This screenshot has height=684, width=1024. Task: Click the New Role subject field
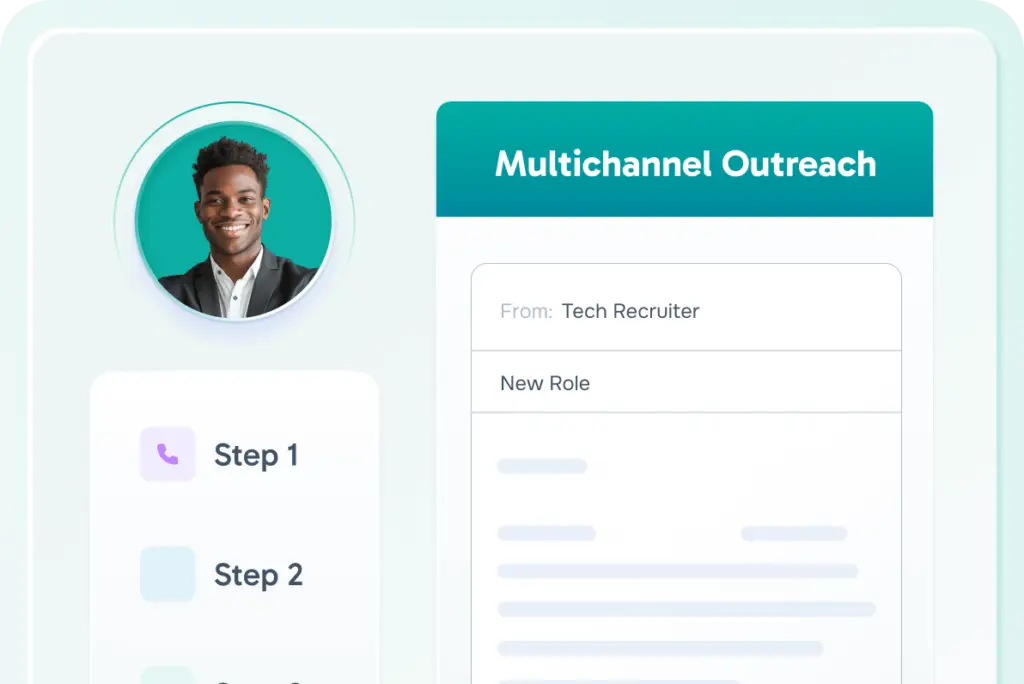686,382
